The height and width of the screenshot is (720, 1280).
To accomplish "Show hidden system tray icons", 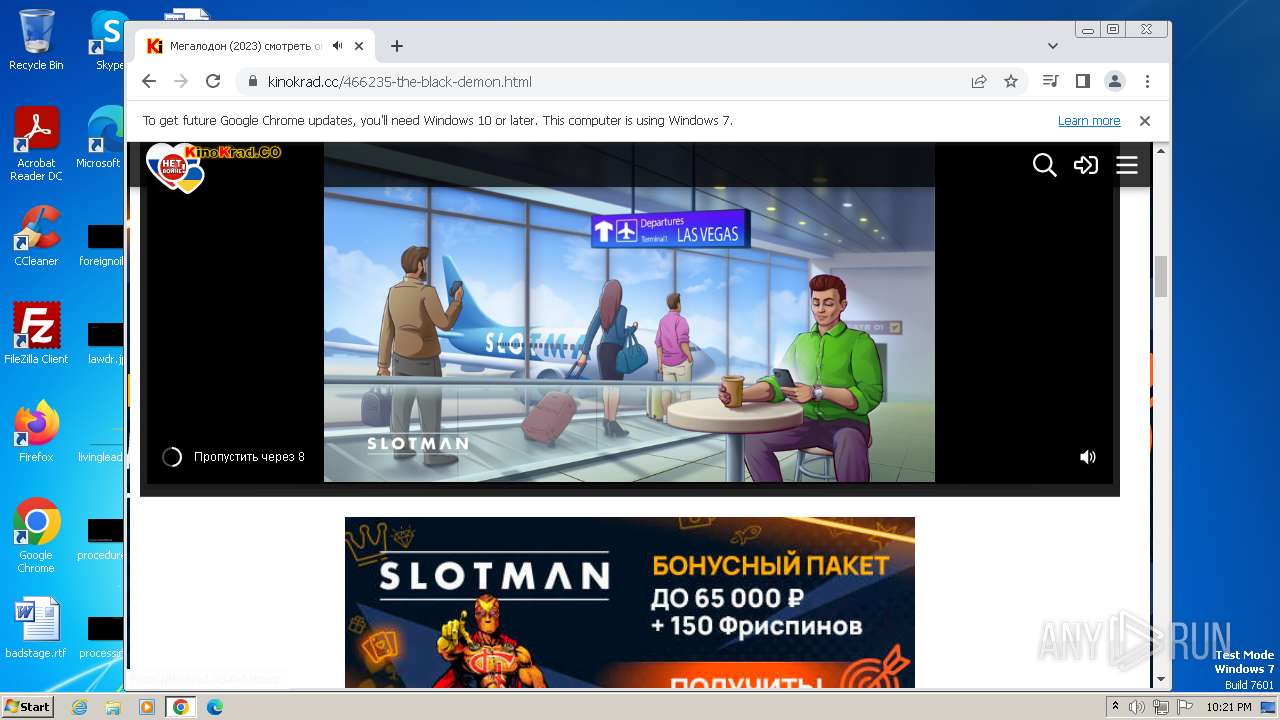I will [x=1115, y=707].
